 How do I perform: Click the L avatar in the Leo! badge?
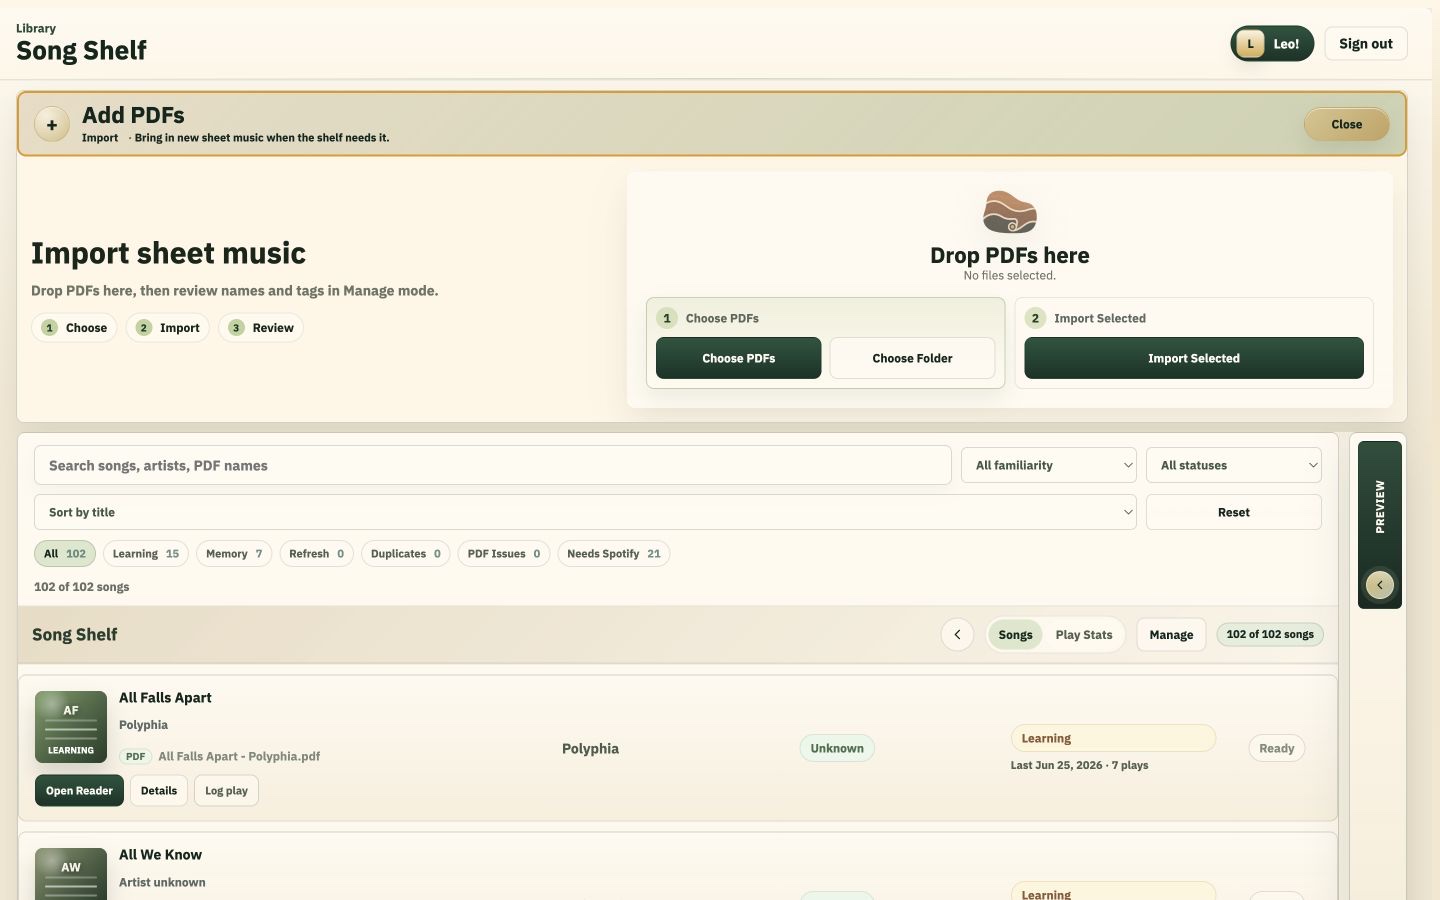(1250, 44)
